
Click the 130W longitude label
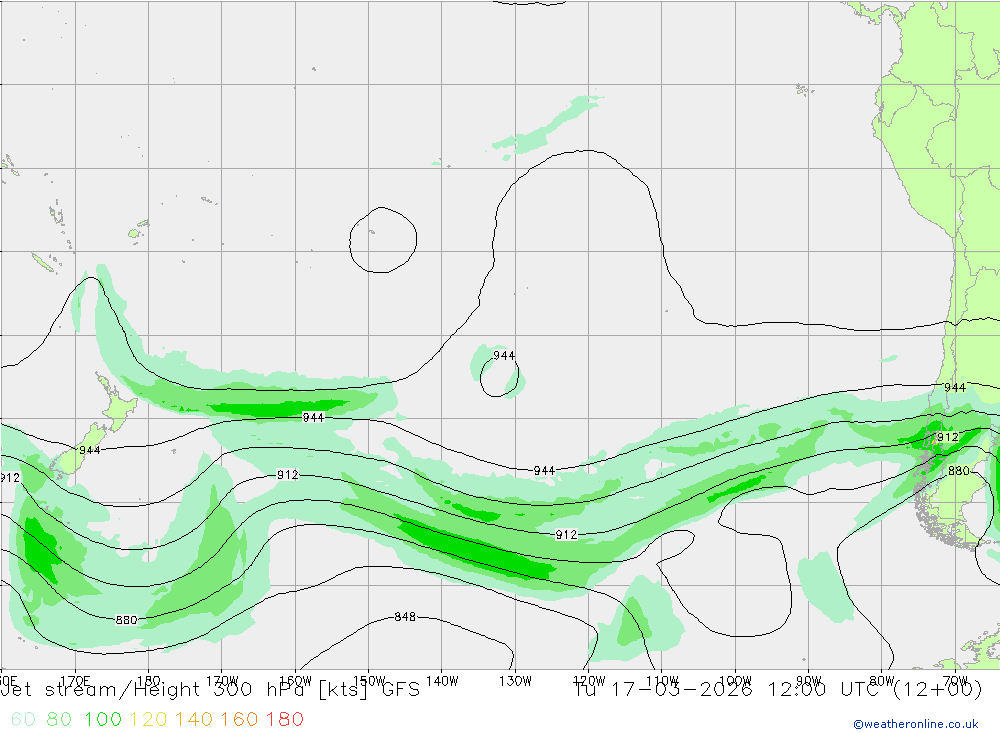click(515, 681)
